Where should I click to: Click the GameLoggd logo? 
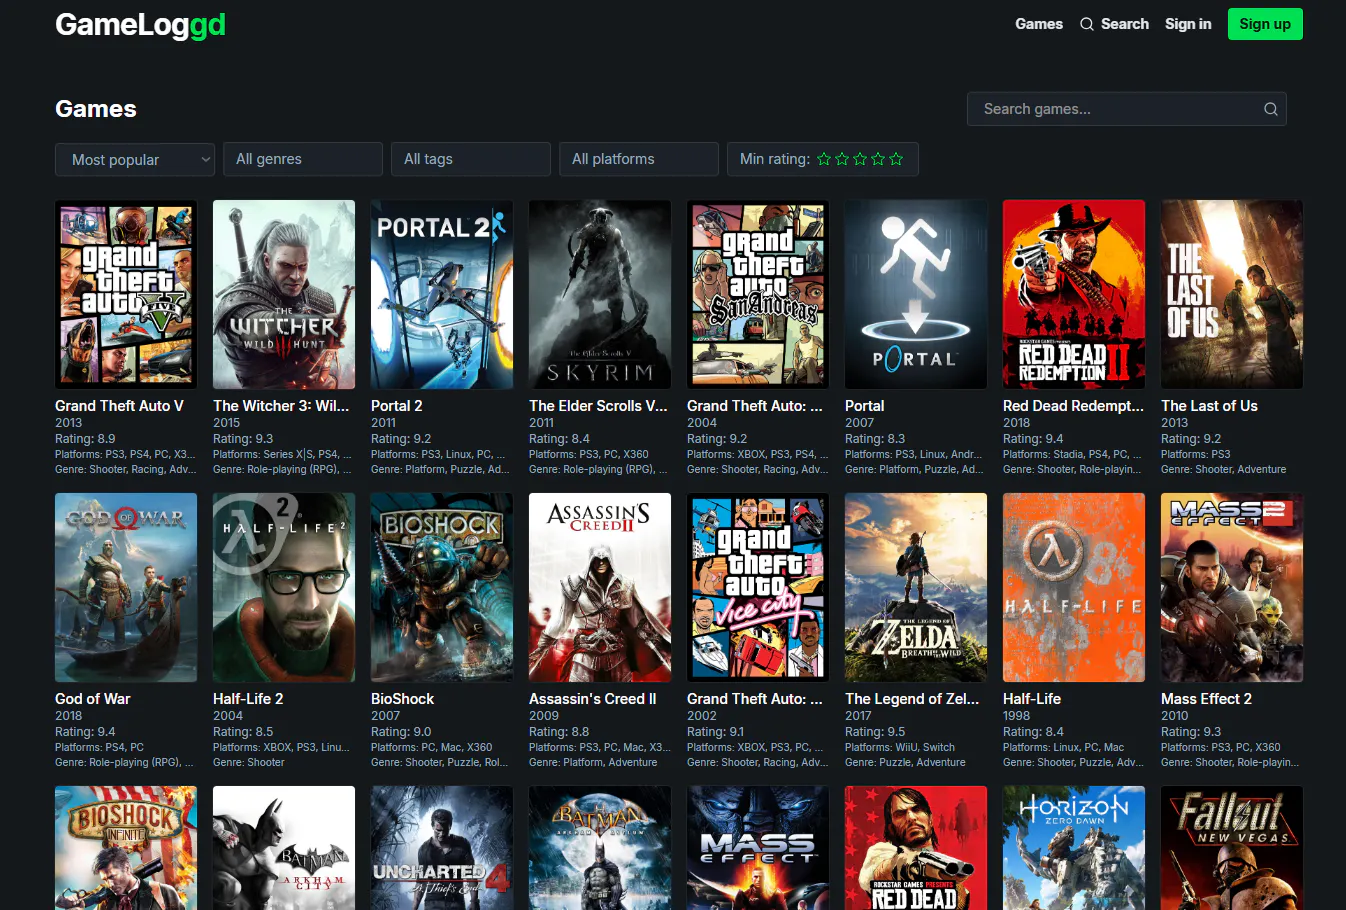tap(140, 24)
